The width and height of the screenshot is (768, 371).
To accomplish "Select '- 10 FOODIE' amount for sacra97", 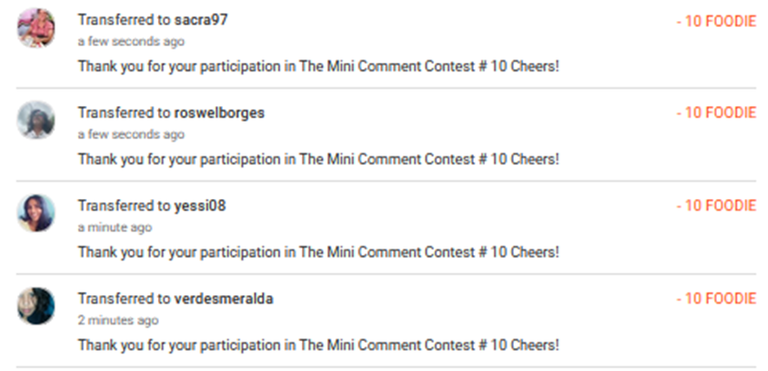I will click(x=716, y=22).
